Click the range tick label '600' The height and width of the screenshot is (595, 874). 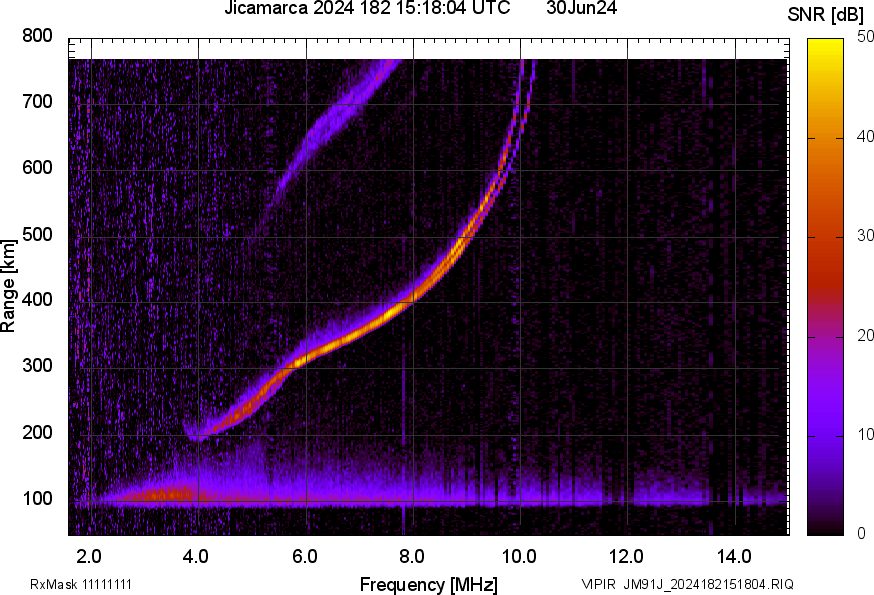pyautogui.click(x=37, y=168)
